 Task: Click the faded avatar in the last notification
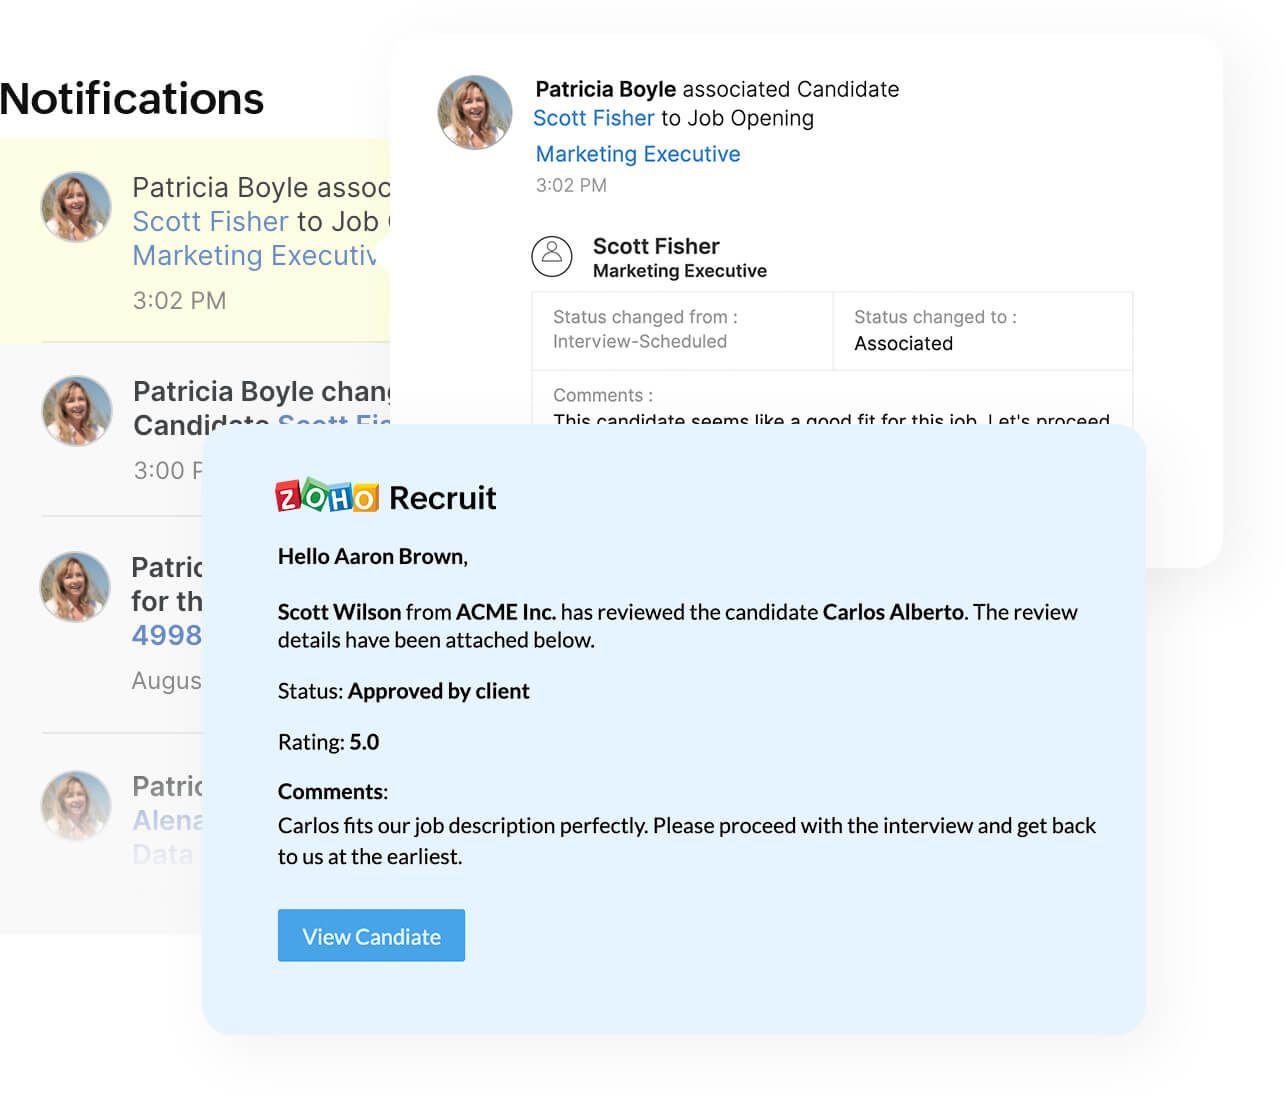tap(75, 805)
